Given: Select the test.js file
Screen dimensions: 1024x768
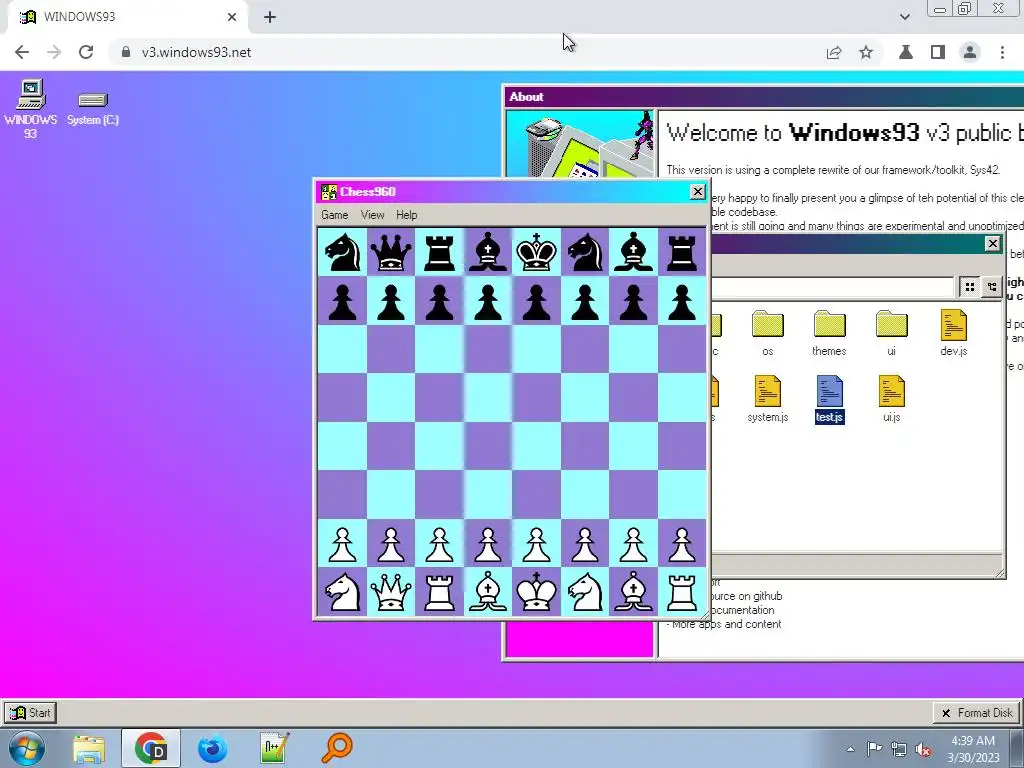Looking at the screenshot, I should [829, 399].
